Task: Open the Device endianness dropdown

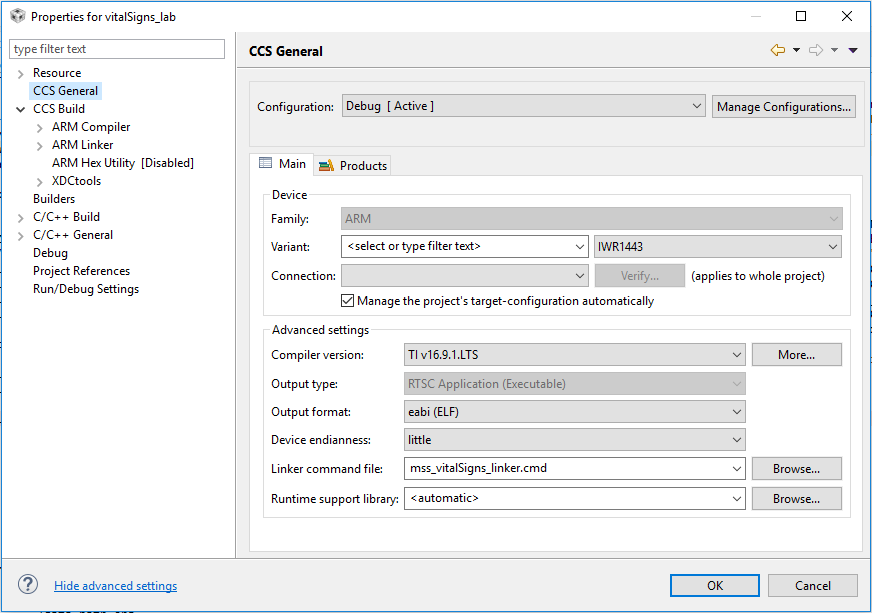Action: point(574,440)
